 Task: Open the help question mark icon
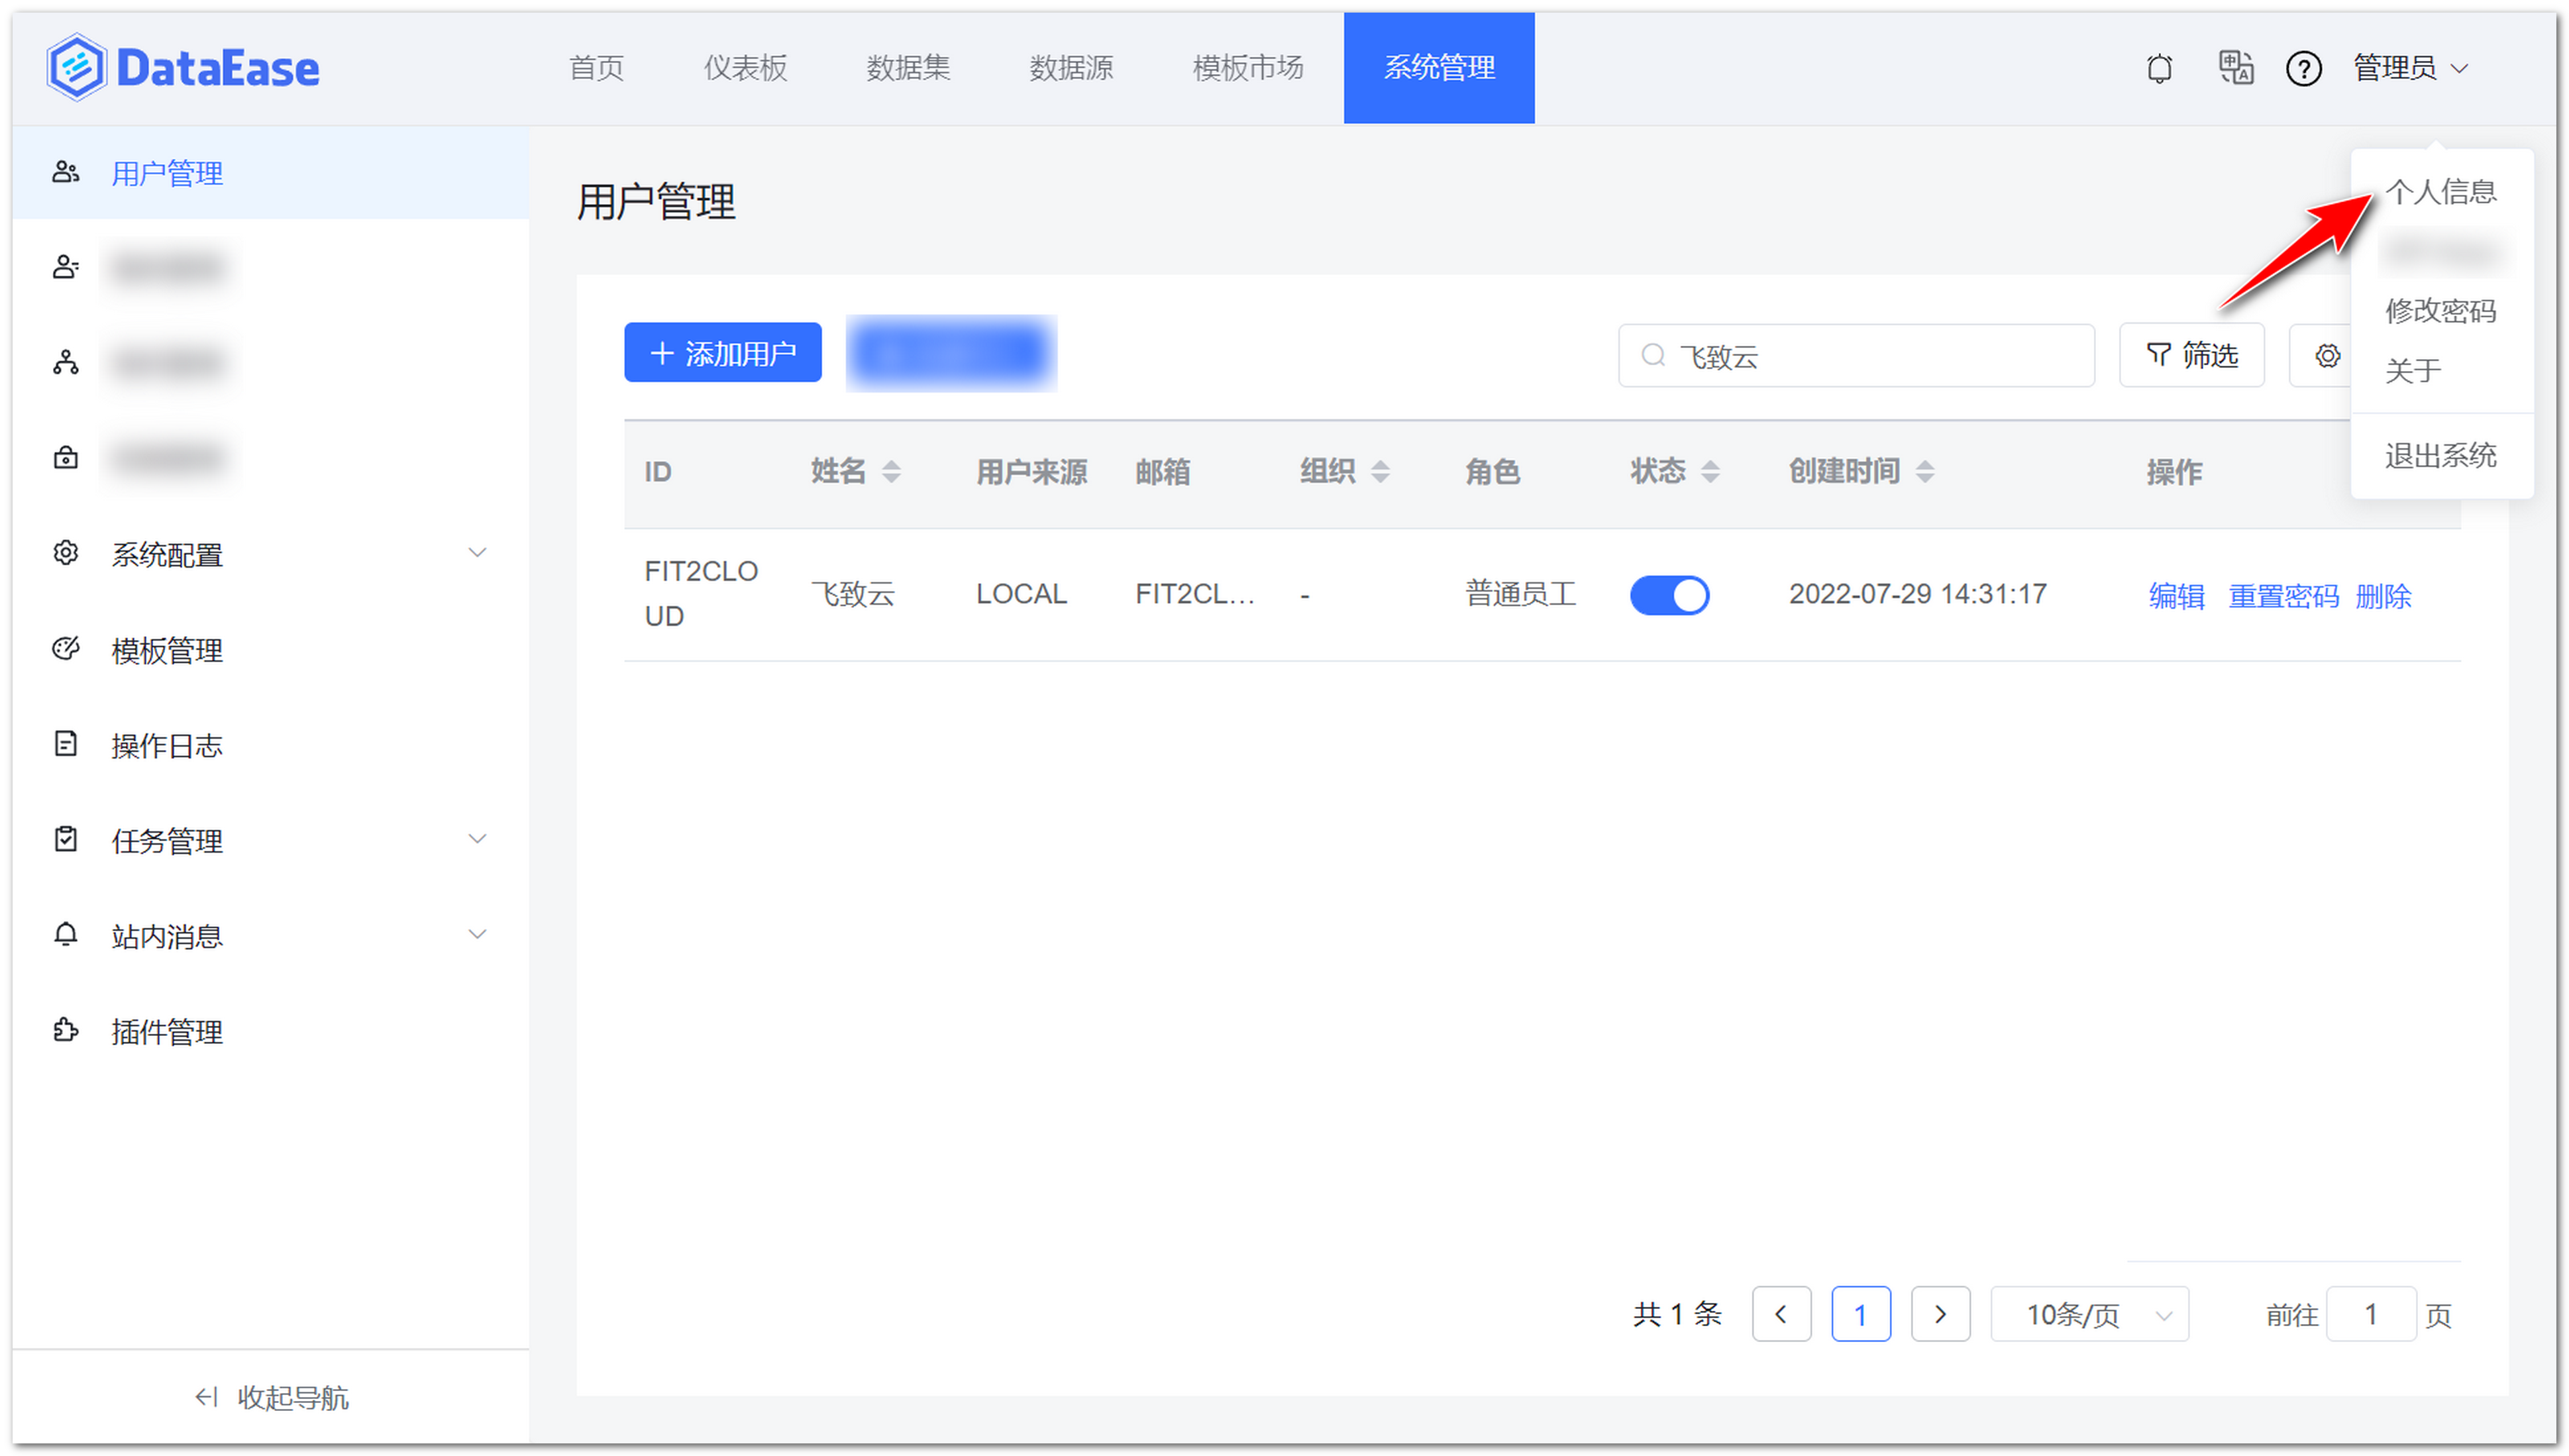[x=2303, y=68]
